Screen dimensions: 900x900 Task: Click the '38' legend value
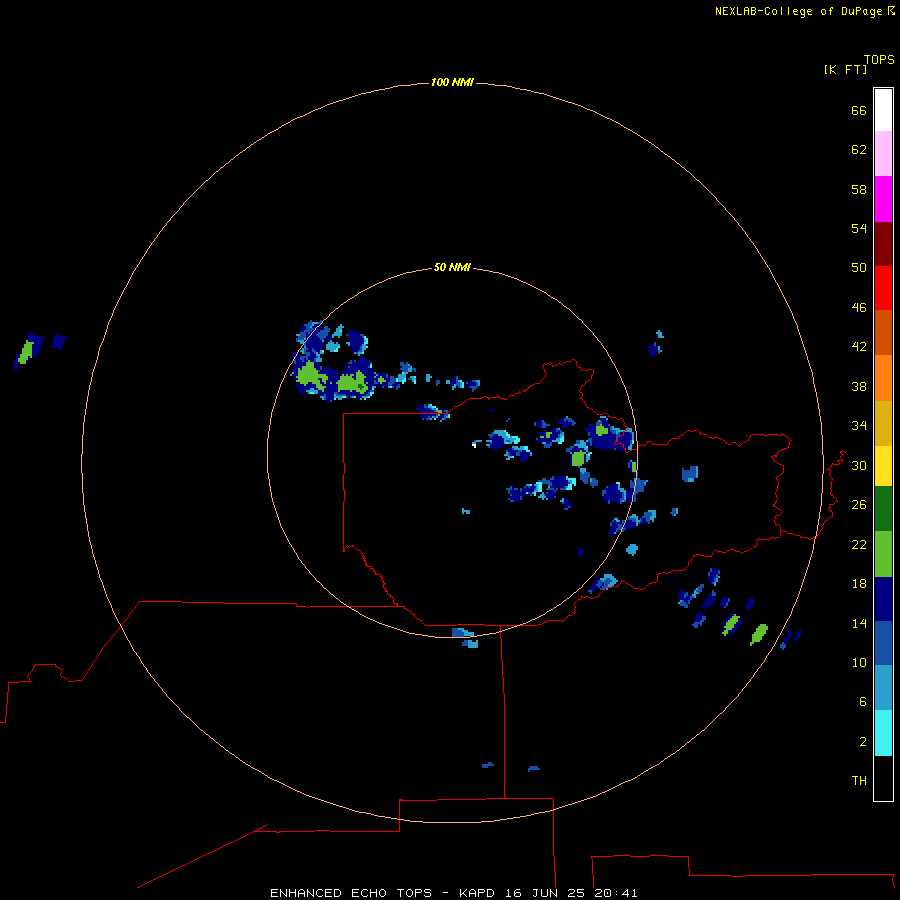859,386
